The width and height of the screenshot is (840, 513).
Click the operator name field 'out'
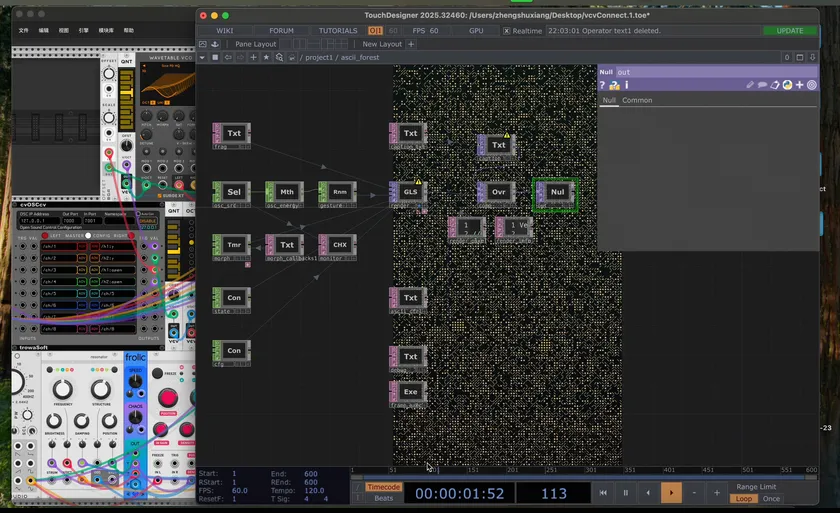(x=716, y=72)
